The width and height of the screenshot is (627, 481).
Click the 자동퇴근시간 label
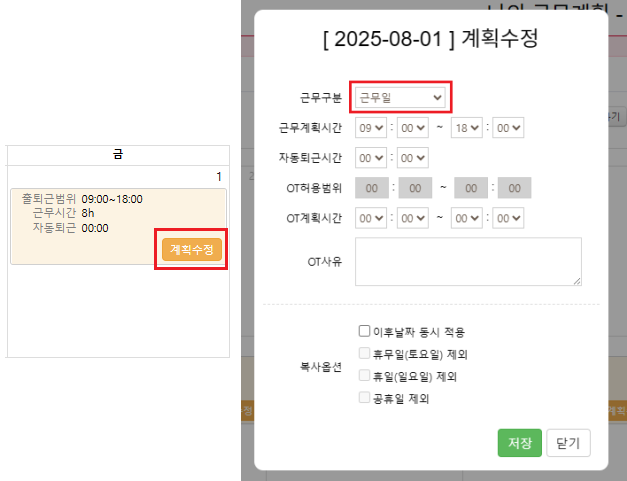(310, 158)
